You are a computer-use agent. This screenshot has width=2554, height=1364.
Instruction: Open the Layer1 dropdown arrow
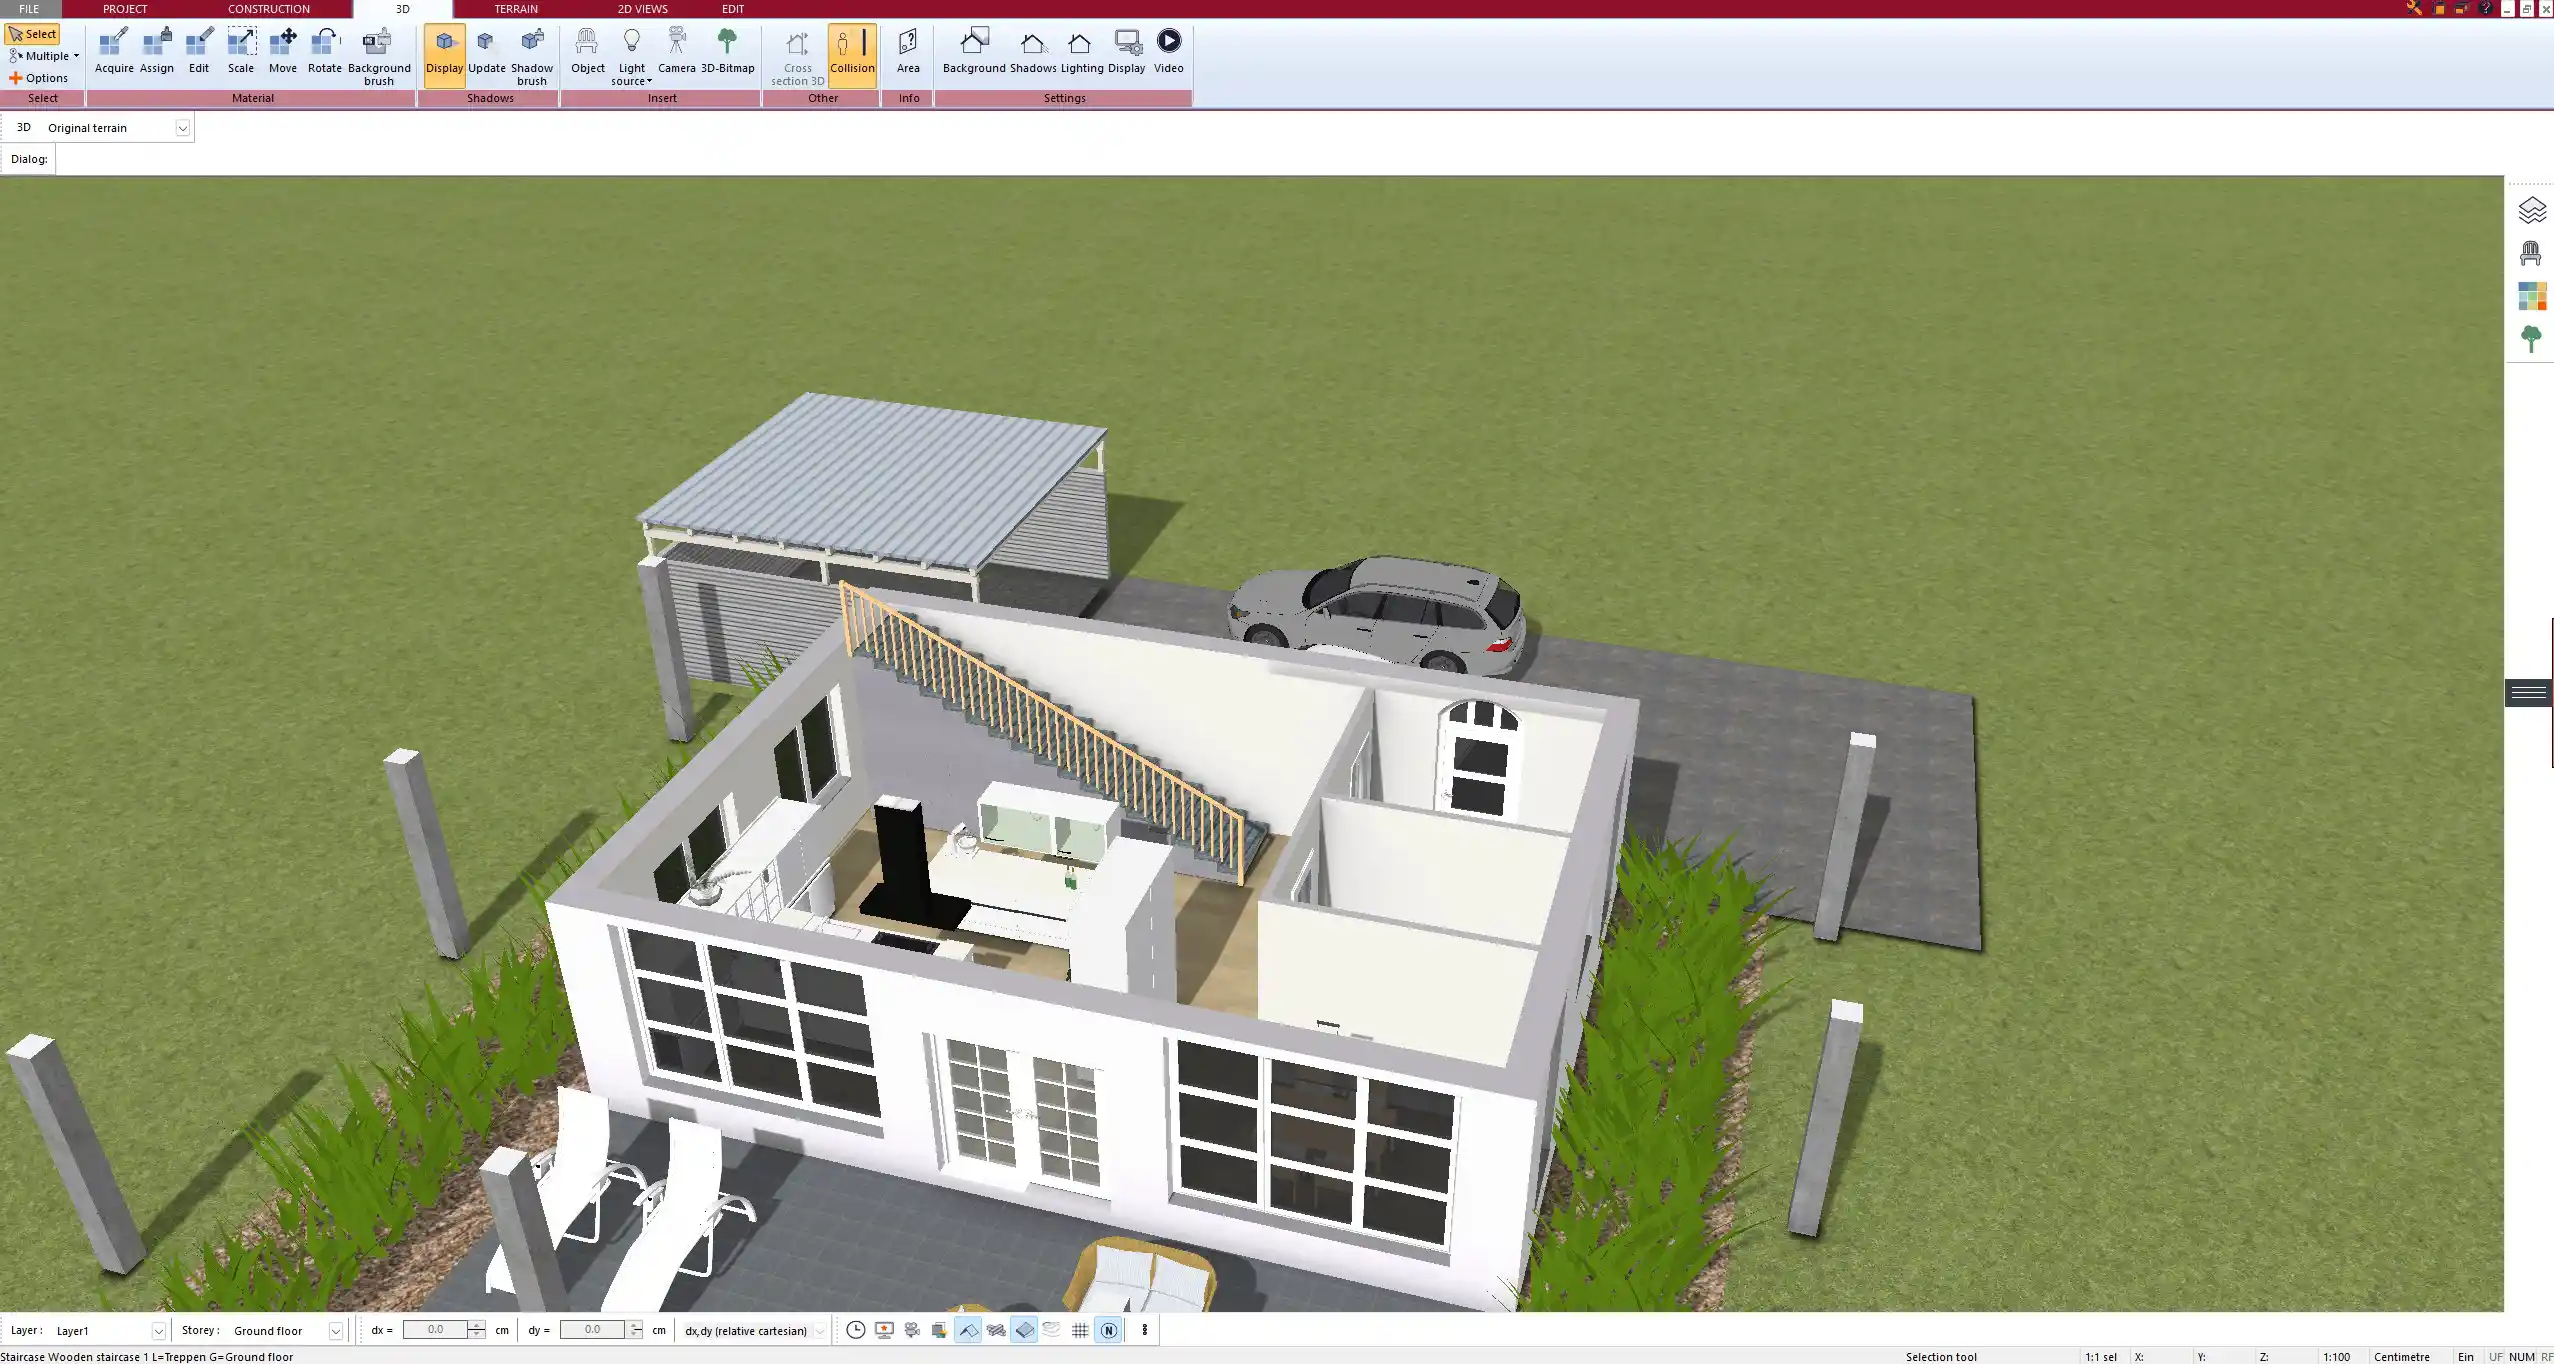click(x=158, y=1331)
